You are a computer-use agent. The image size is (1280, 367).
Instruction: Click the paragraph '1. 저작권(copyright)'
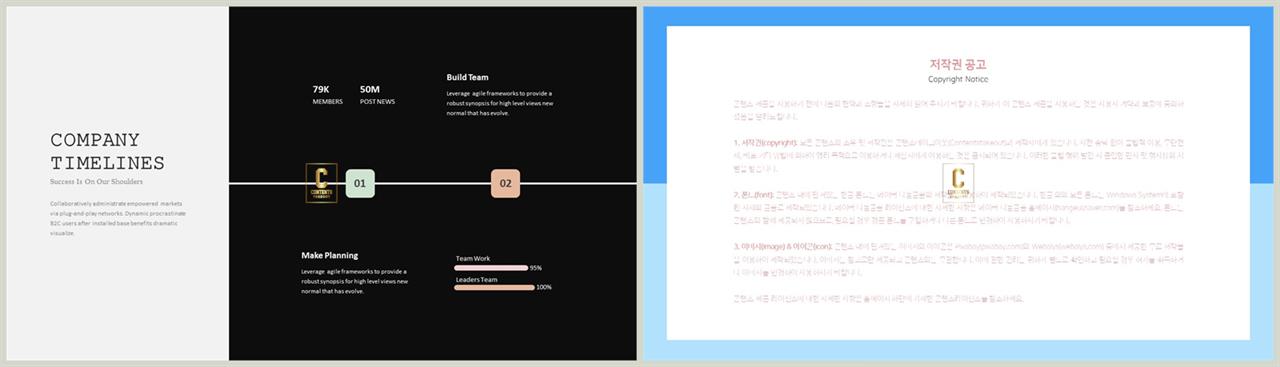[958, 156]
